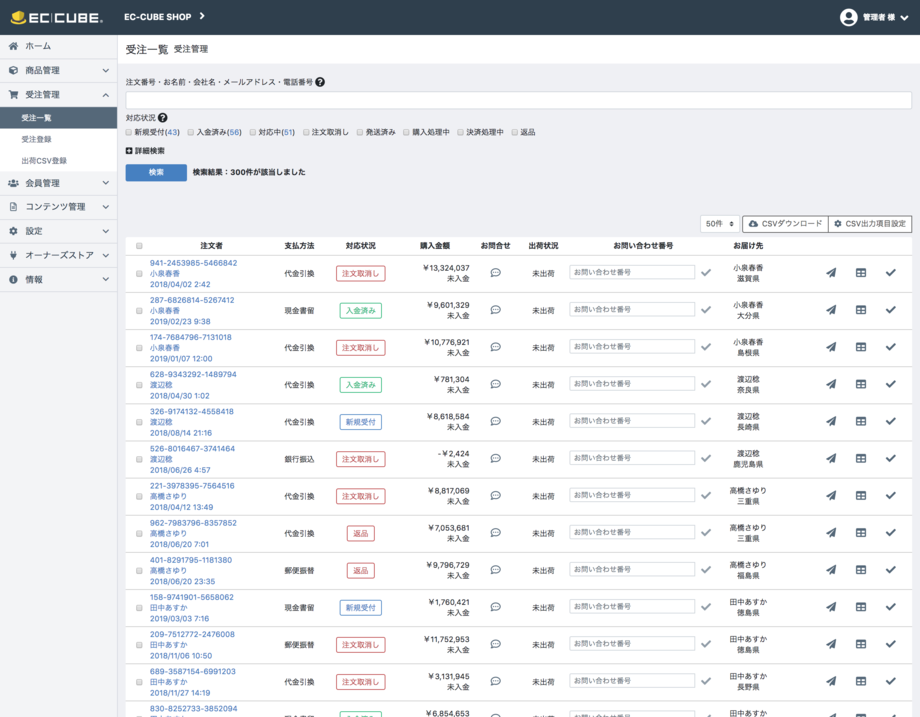
Task: Open inquiry bubble for order 209-7512772-2476008
Action: (x=495, y=644)
